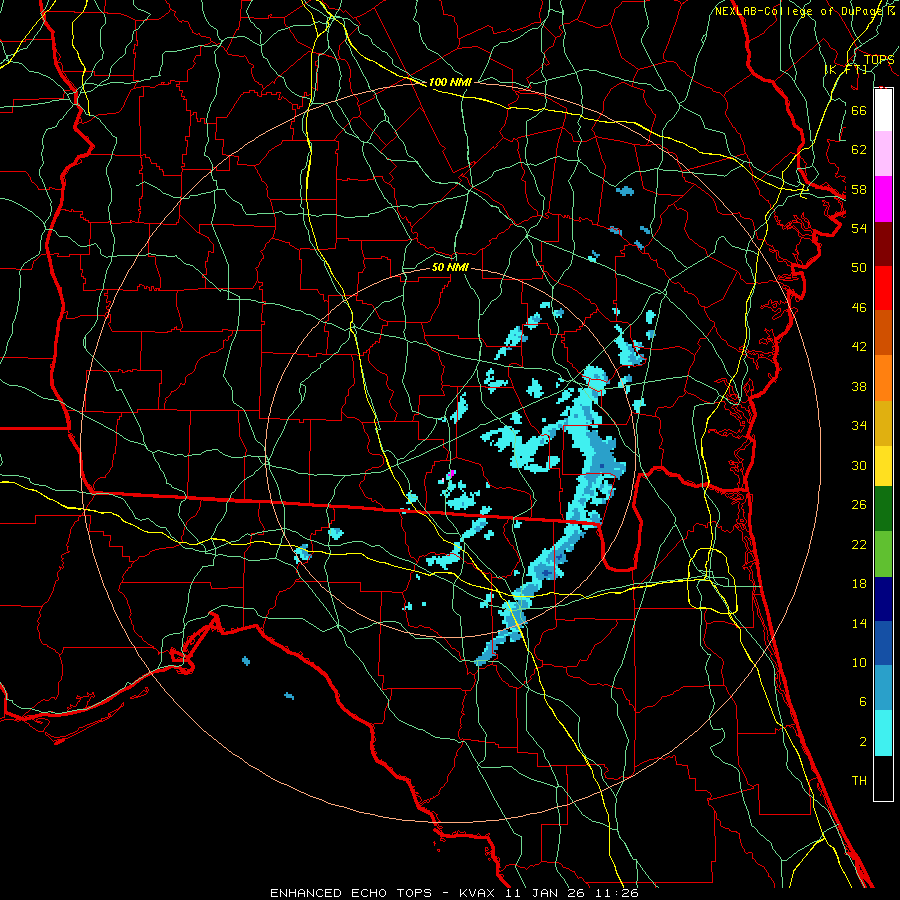Click the legend value "66"
Image resolution: width=900 pixels, height=900 pixels.
859,110
